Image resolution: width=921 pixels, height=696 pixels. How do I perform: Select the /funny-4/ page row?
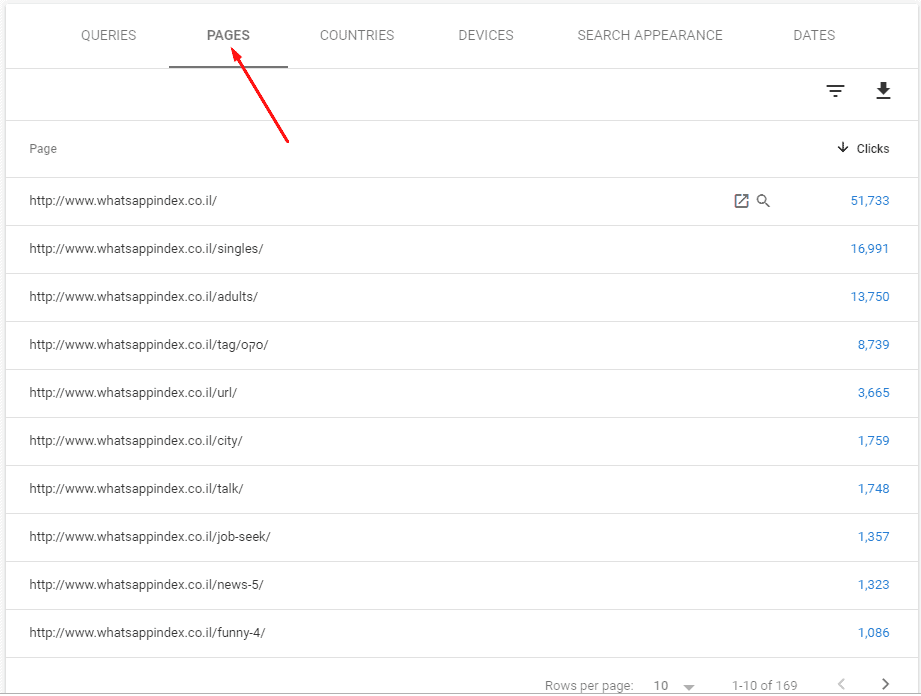[462, 633]
